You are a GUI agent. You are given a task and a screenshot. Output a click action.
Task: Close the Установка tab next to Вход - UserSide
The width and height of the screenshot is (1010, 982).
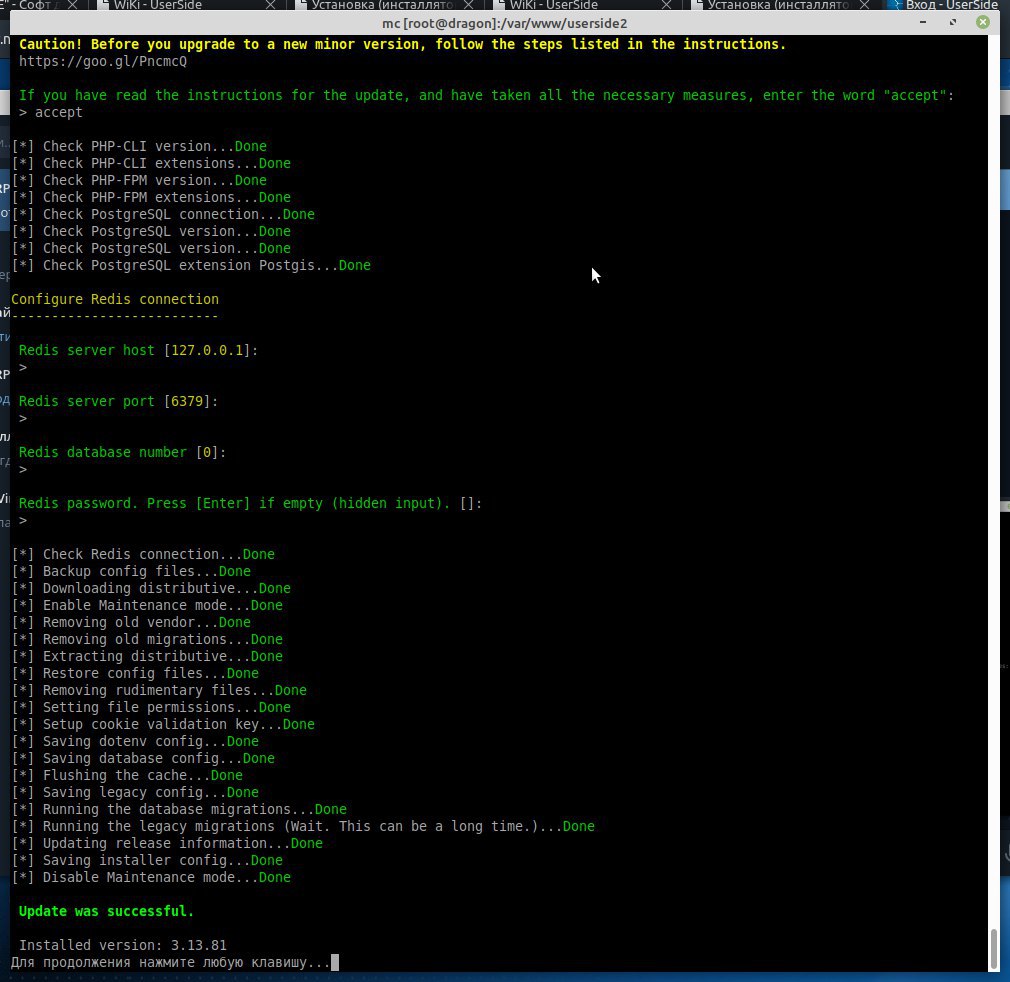point(864,5)
